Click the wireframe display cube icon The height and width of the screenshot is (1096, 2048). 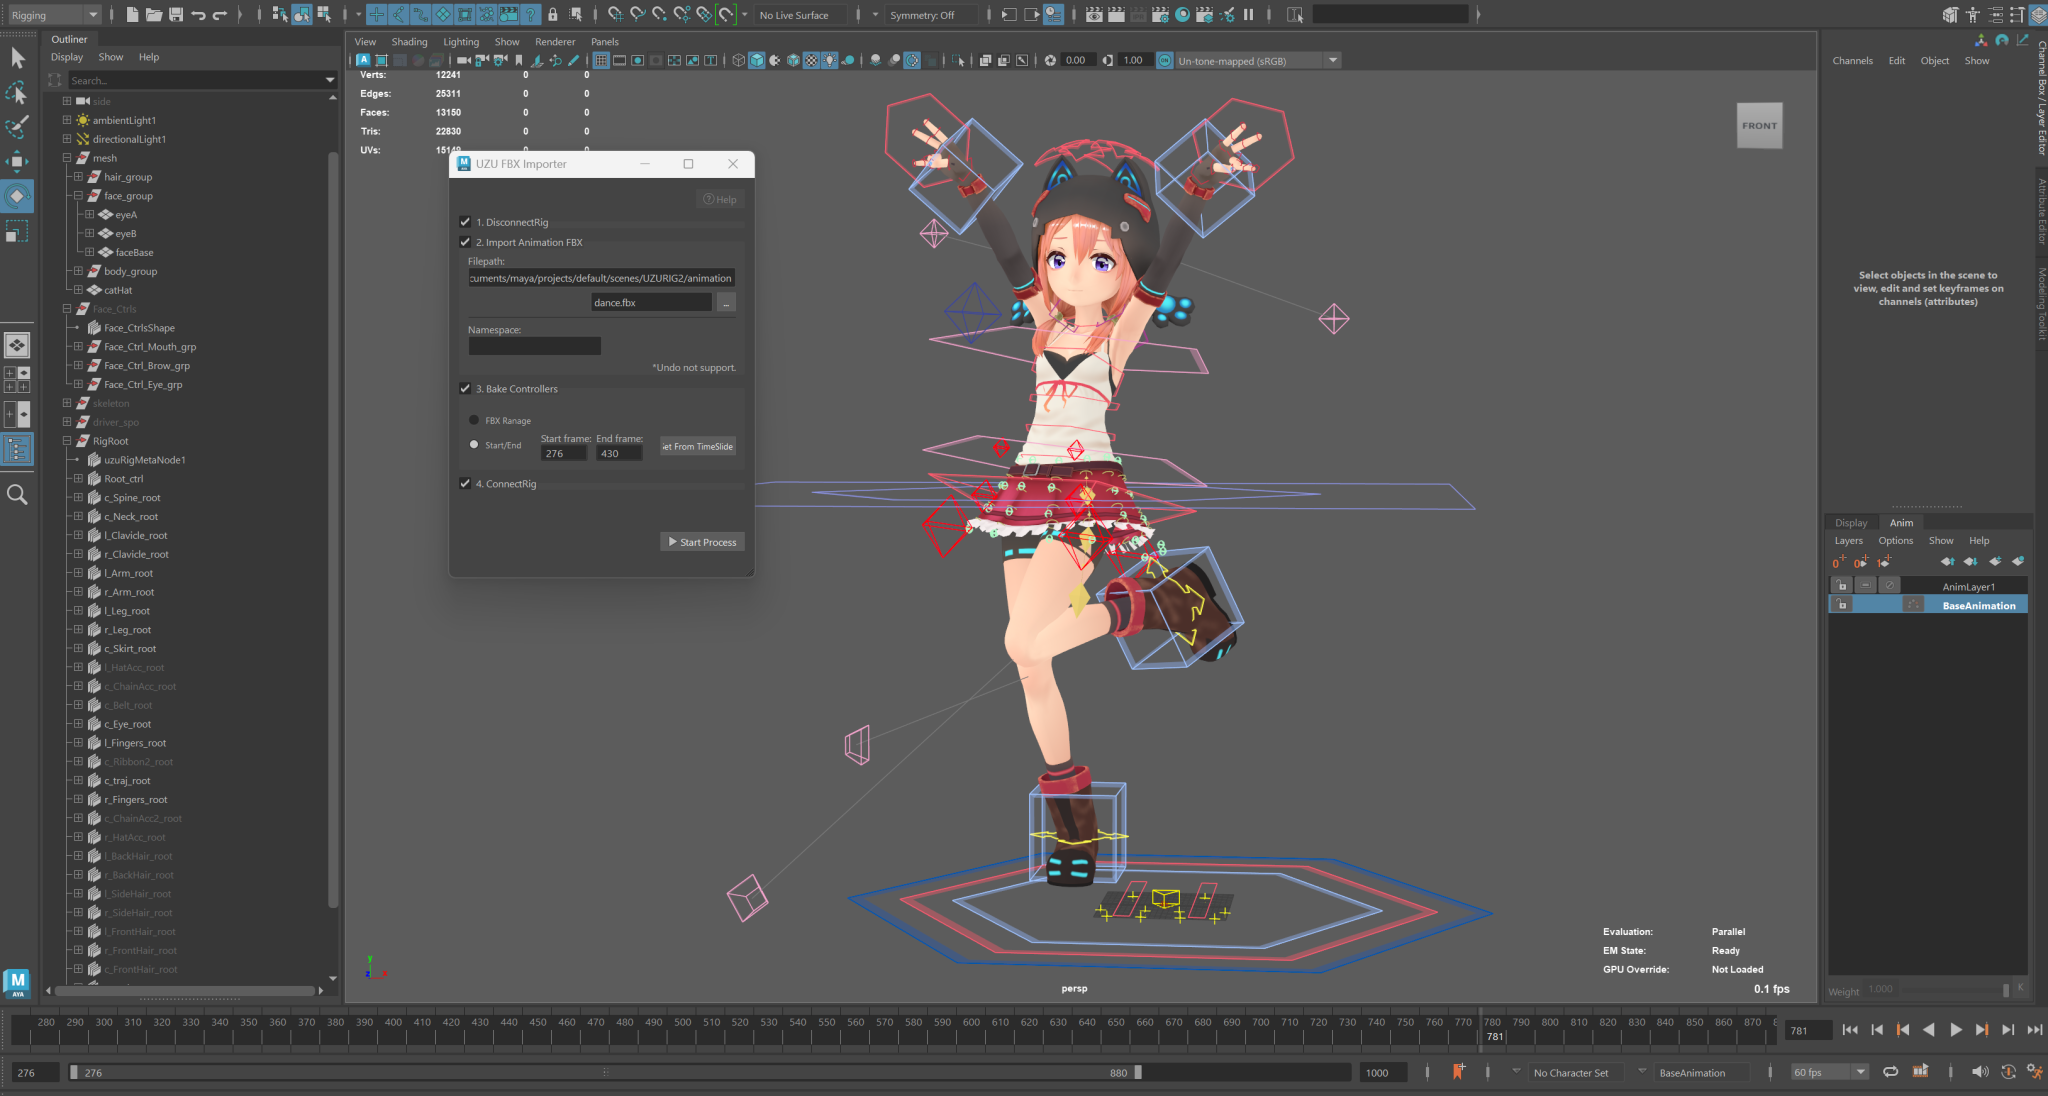(x=739, y=61)
